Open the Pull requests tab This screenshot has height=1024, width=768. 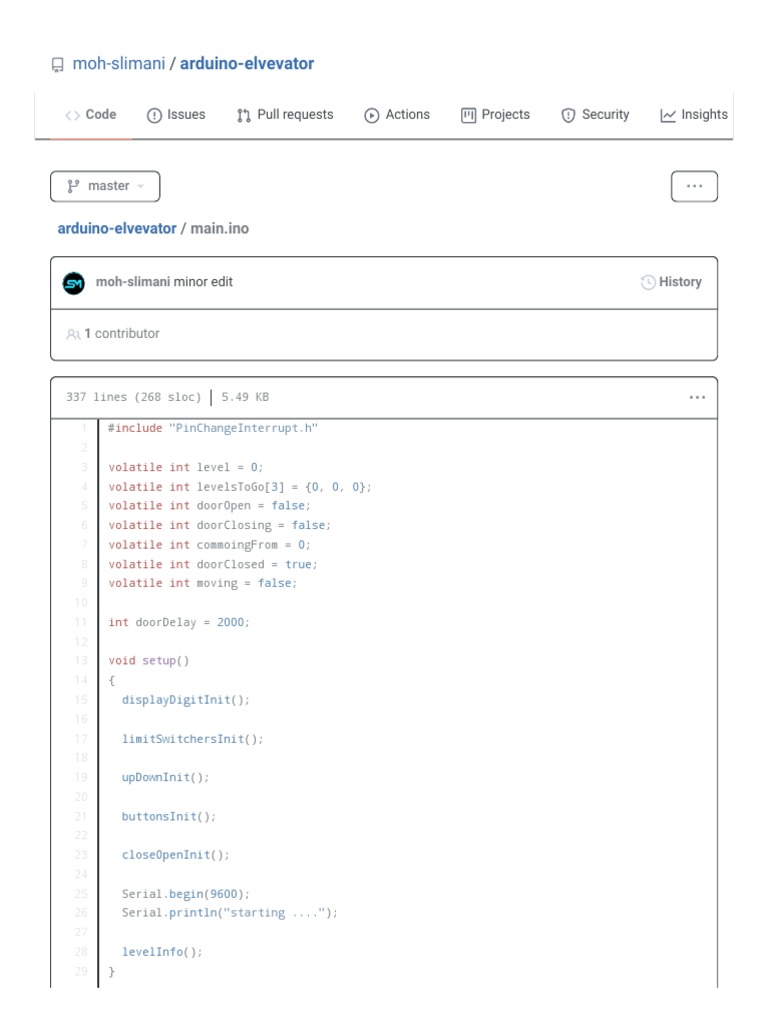click(x=285, y=115)
